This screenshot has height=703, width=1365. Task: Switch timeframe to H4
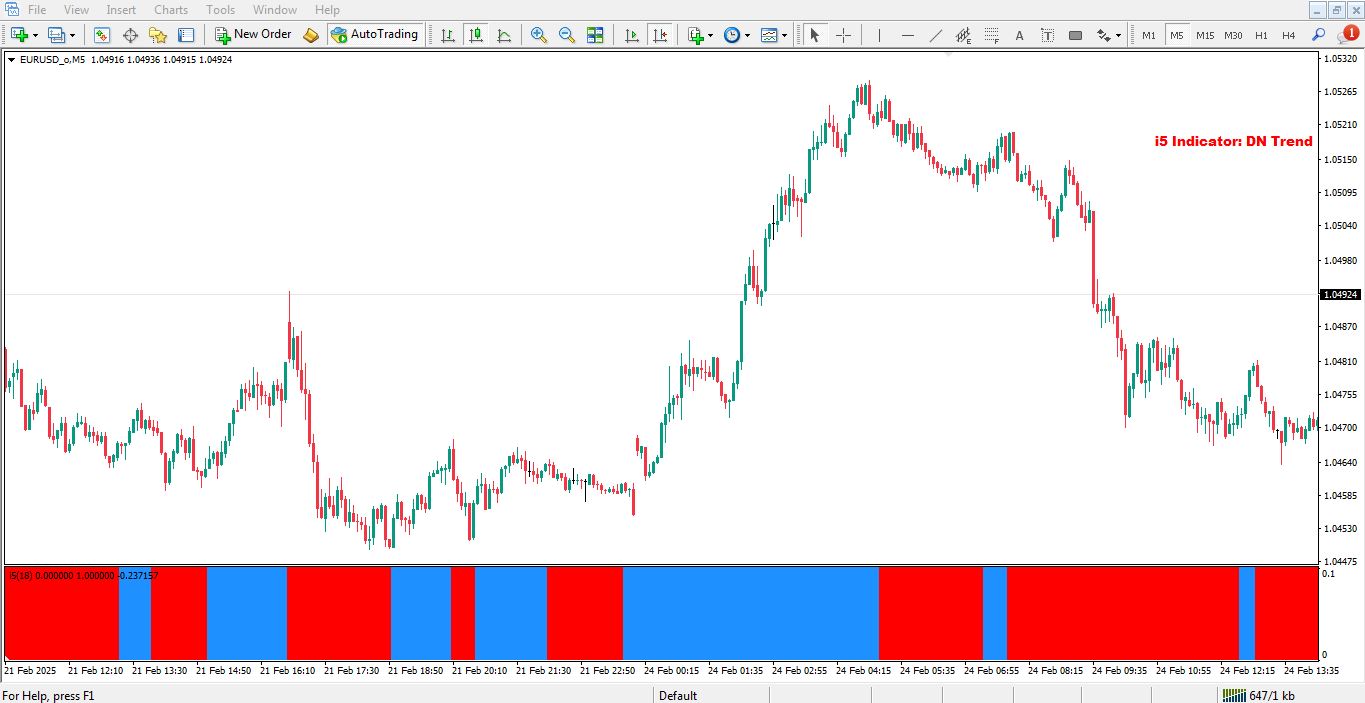point(1289,35)
